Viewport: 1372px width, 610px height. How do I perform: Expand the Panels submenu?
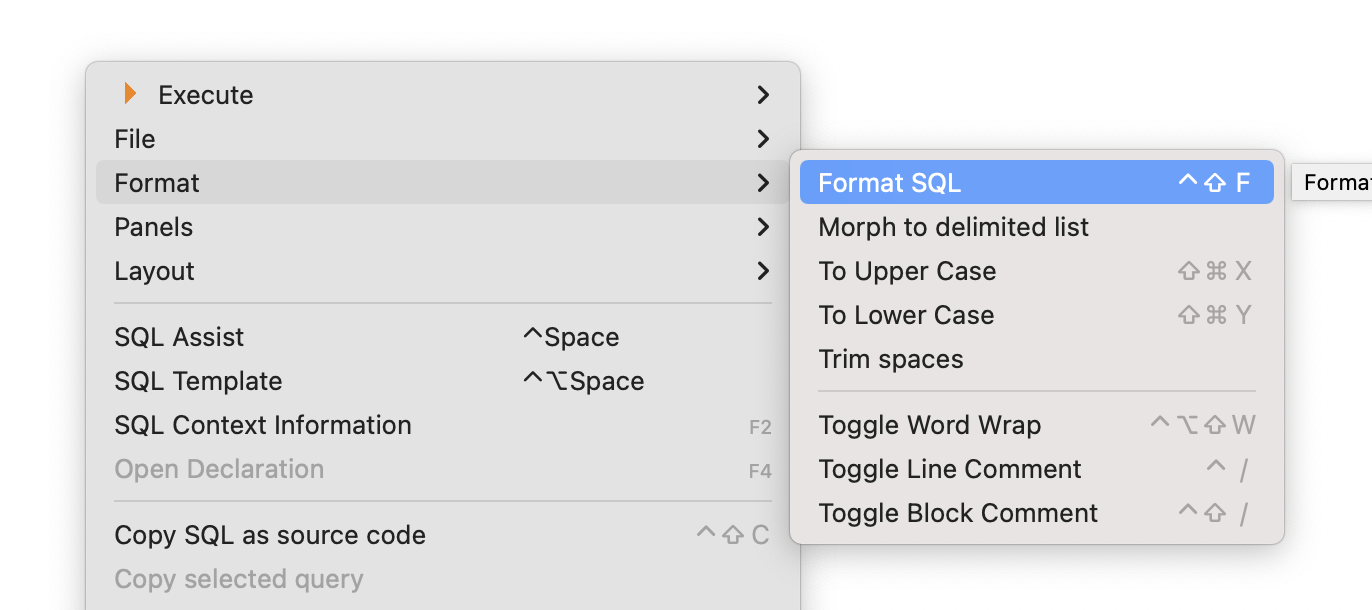coord(154,227)
